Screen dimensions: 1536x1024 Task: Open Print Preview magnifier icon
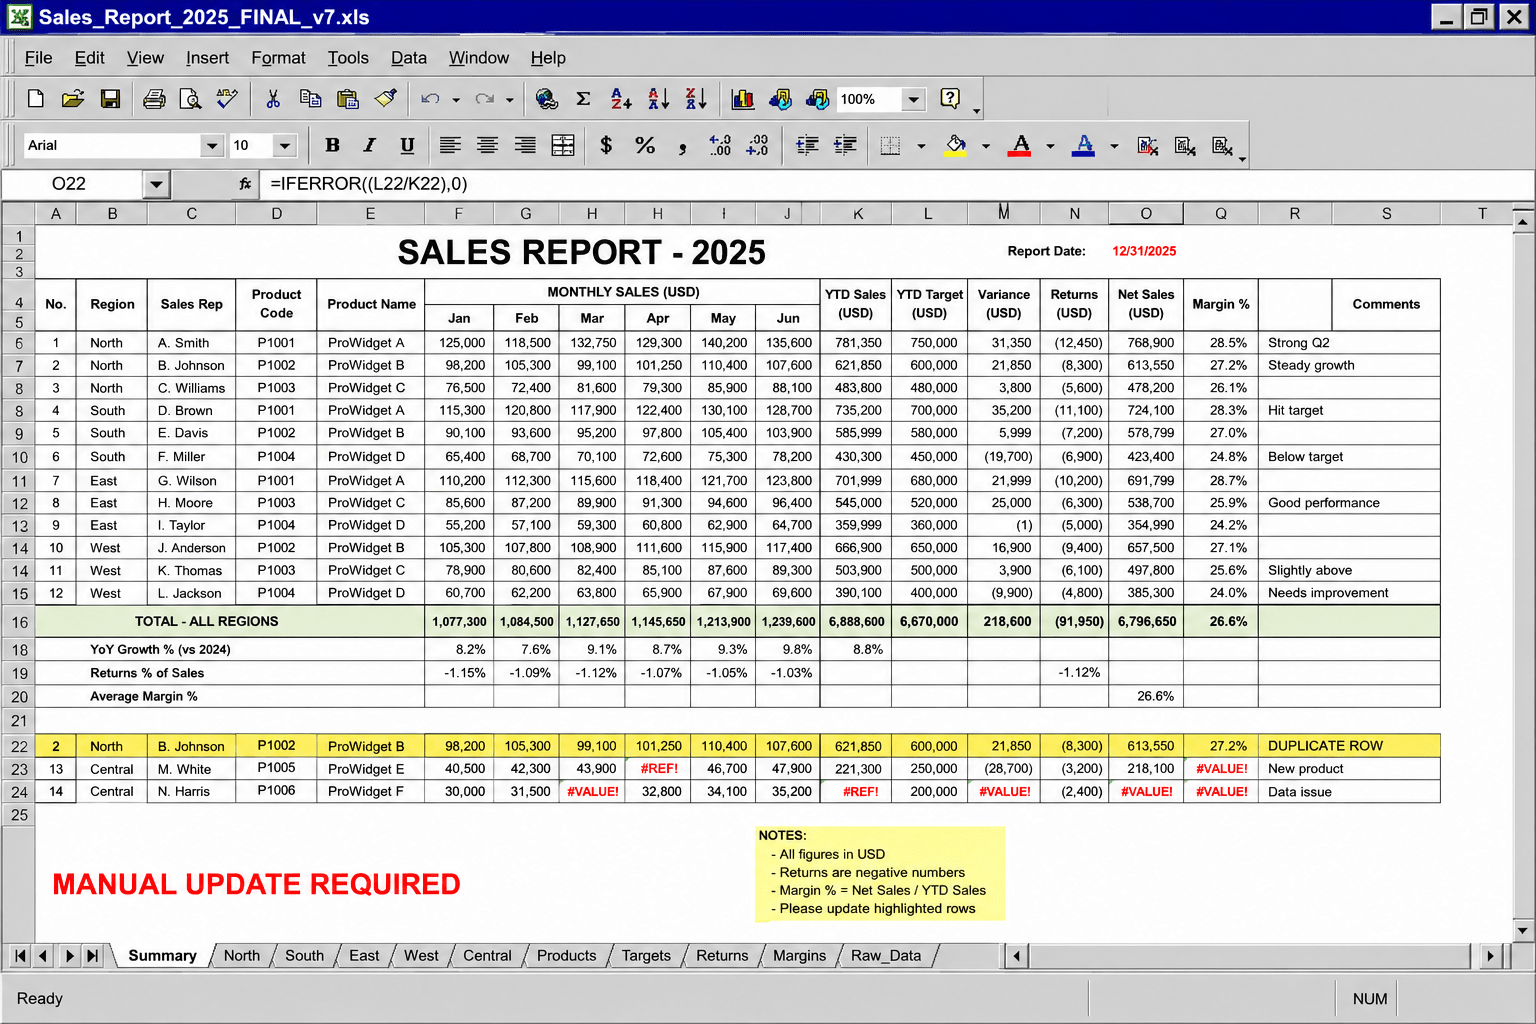pos(190,98)
